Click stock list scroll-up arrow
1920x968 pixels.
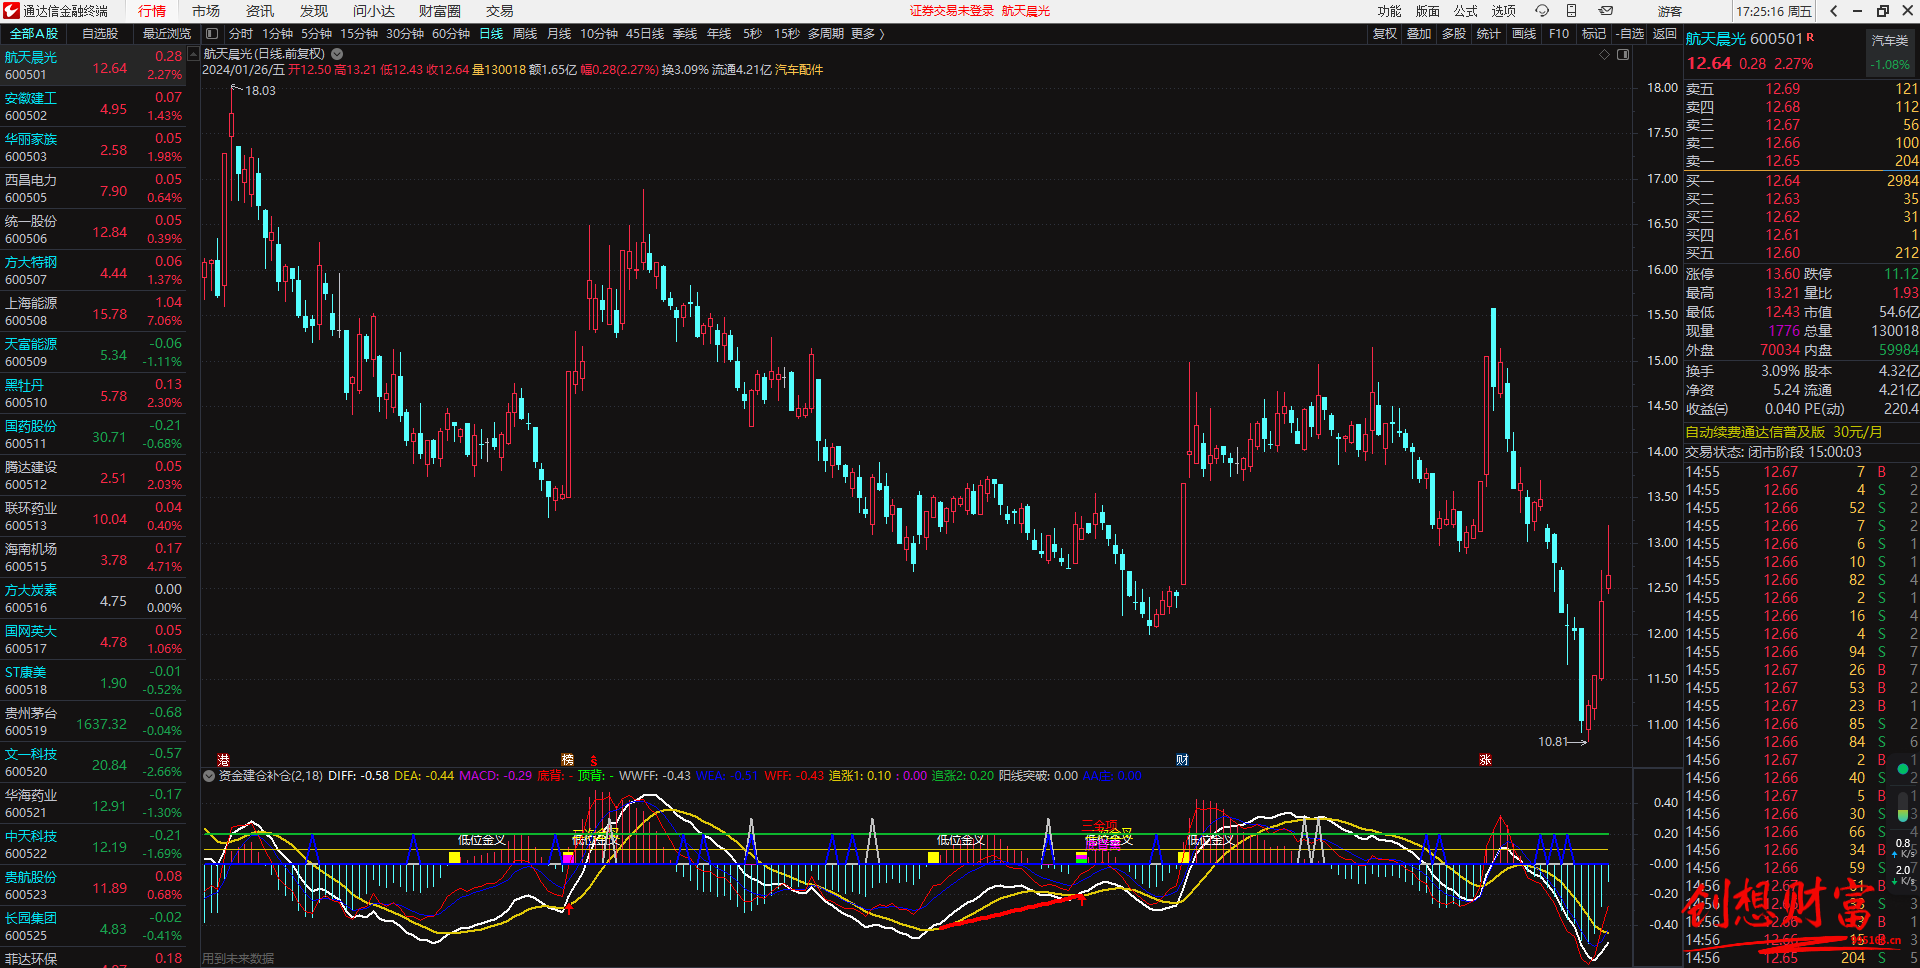tap(193, 53)
